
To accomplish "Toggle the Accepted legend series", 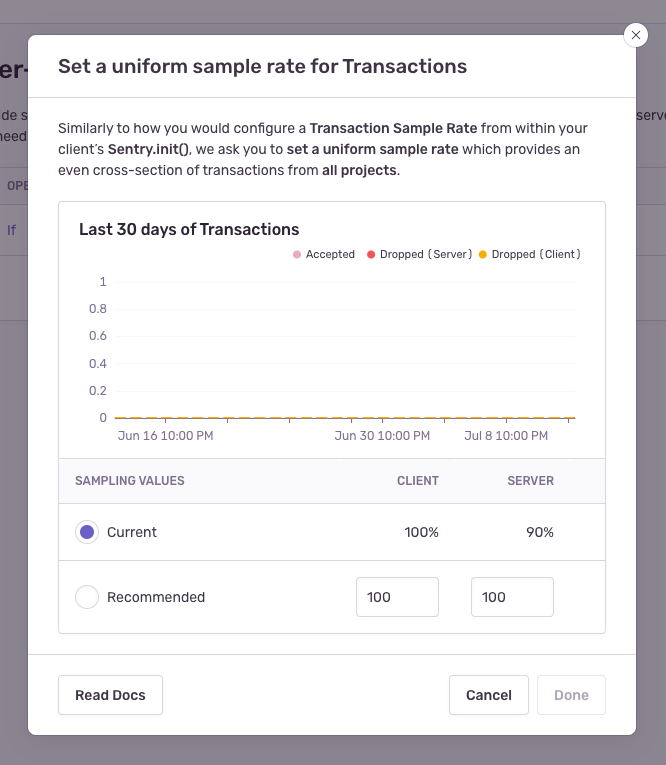I will pyautogui.click(x=324, y=254).
